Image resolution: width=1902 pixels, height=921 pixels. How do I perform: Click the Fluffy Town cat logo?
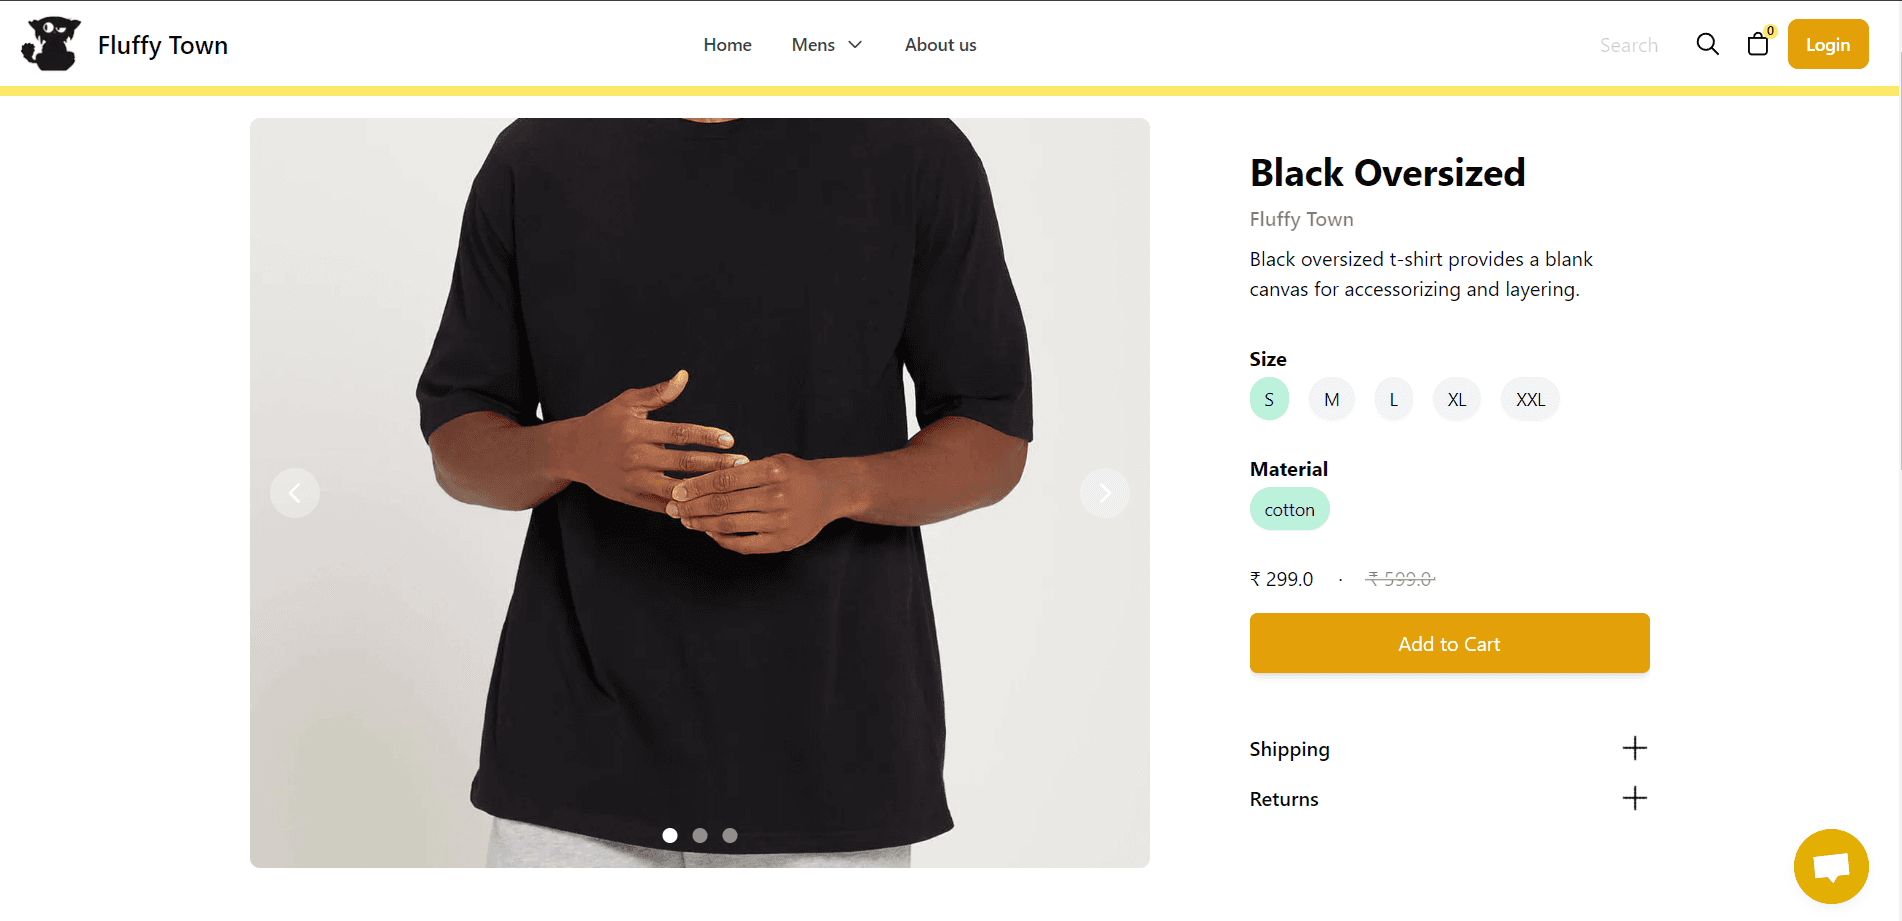pyautogui.click(x=51, y=44)
